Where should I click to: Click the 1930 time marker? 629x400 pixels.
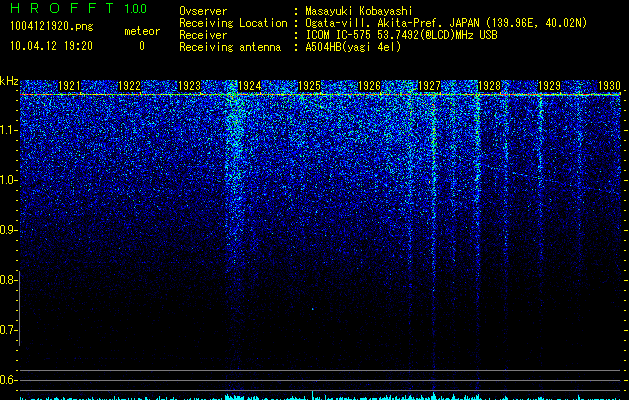[609, 86]
